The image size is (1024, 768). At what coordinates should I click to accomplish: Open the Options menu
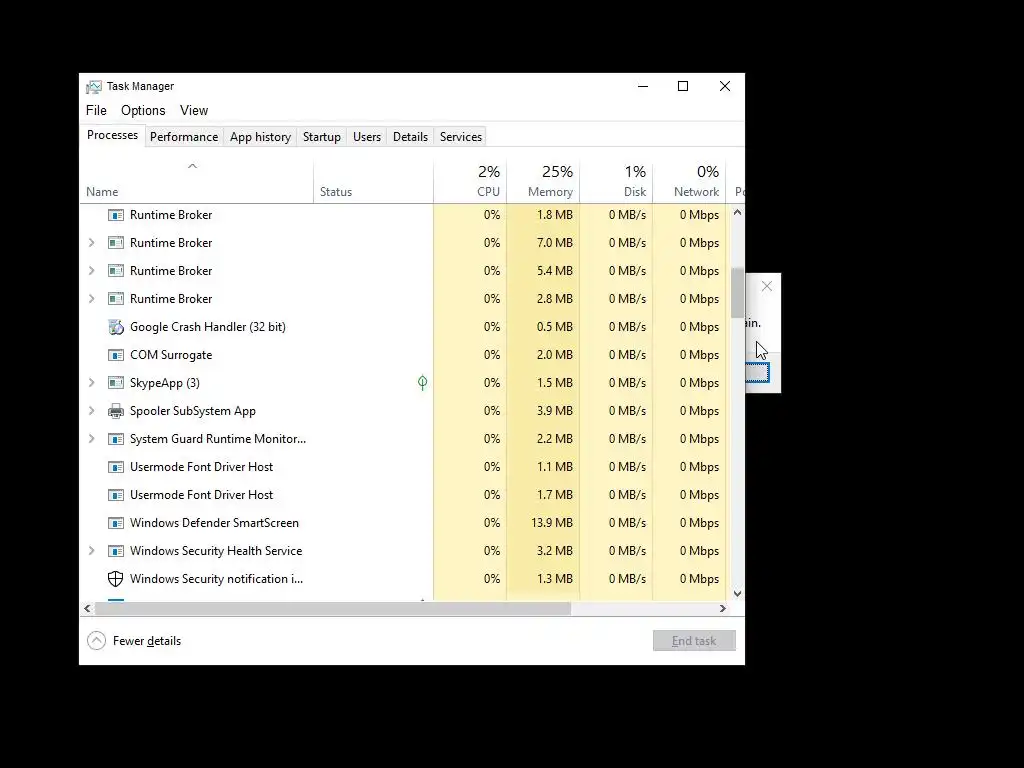click(143, 110)
